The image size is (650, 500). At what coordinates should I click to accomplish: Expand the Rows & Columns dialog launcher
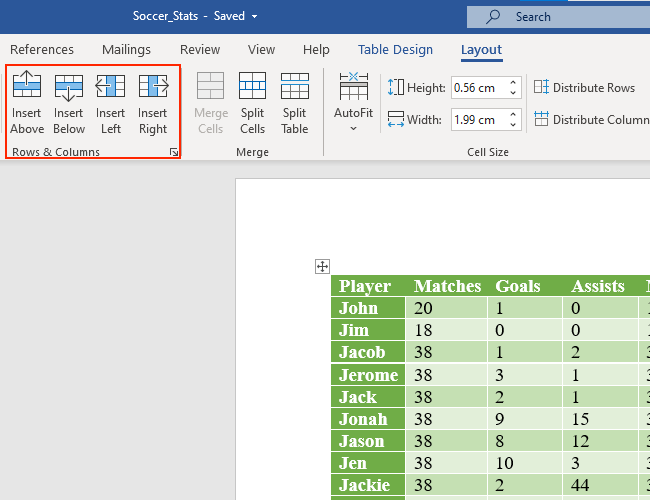click(174, 152)
